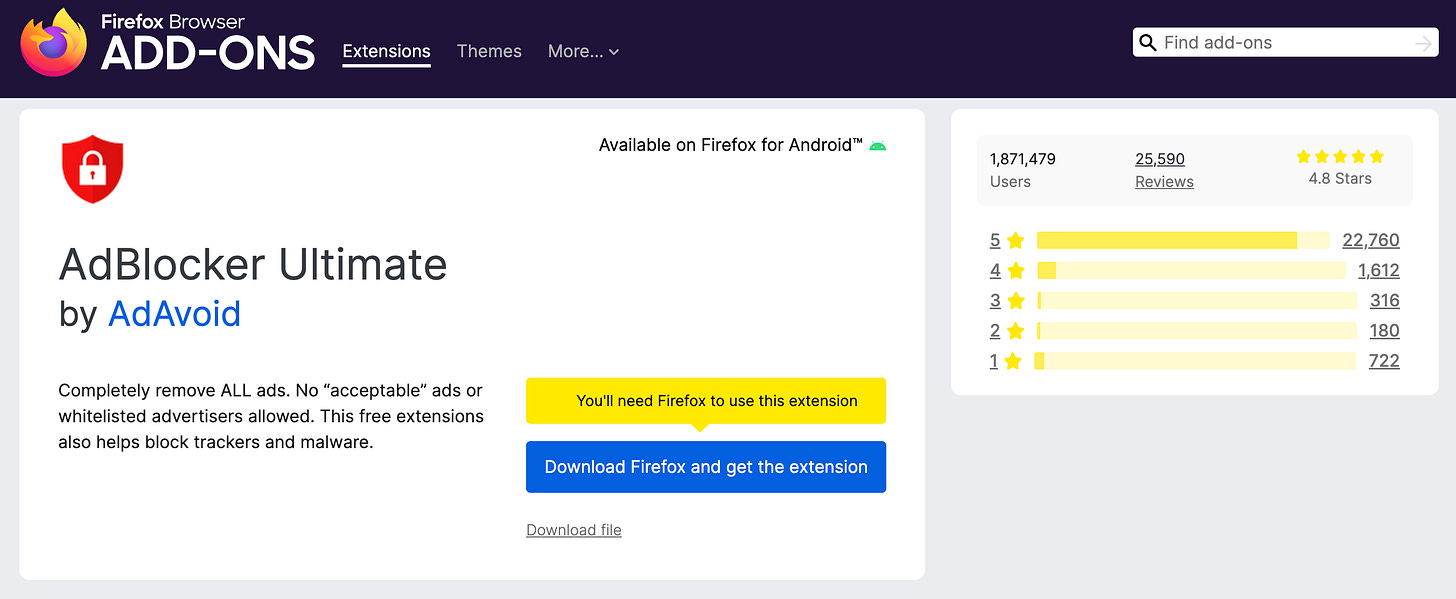Select the Extensions tab
Viewport: 1456px width, 599px height.
(386, 51)
